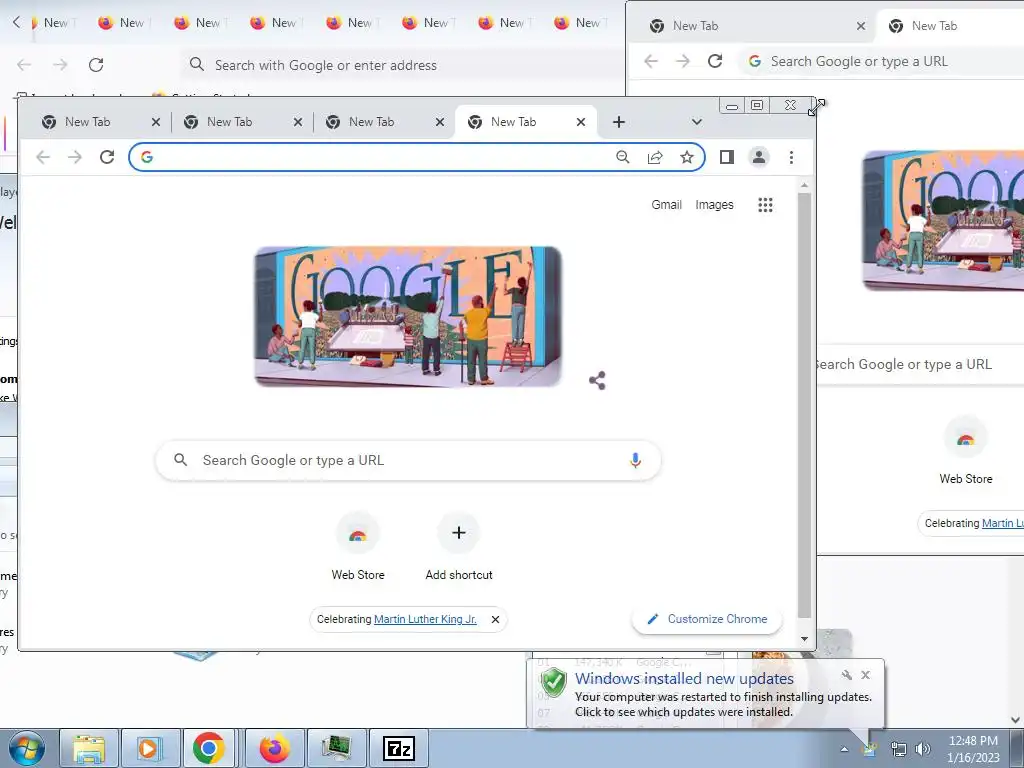Click the Firefox taskbar icon

click(274, 748)
